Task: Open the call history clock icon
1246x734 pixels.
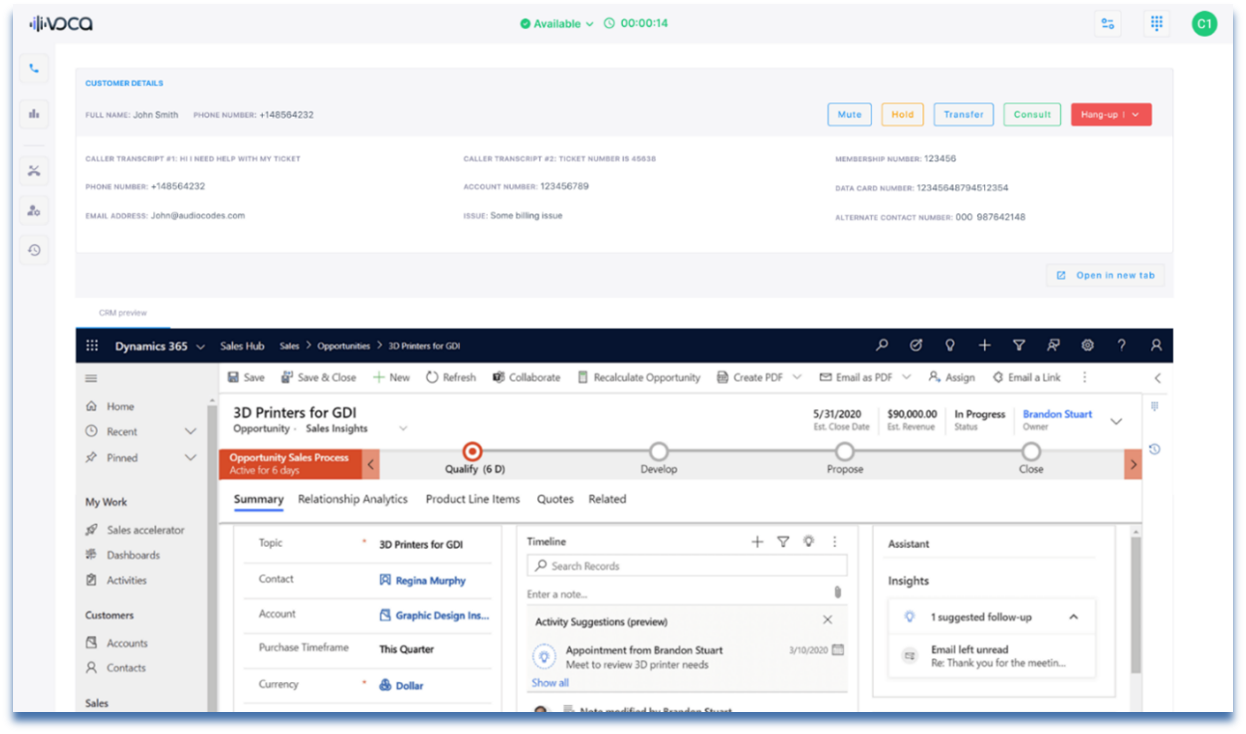Action: [x=34, y=250]
